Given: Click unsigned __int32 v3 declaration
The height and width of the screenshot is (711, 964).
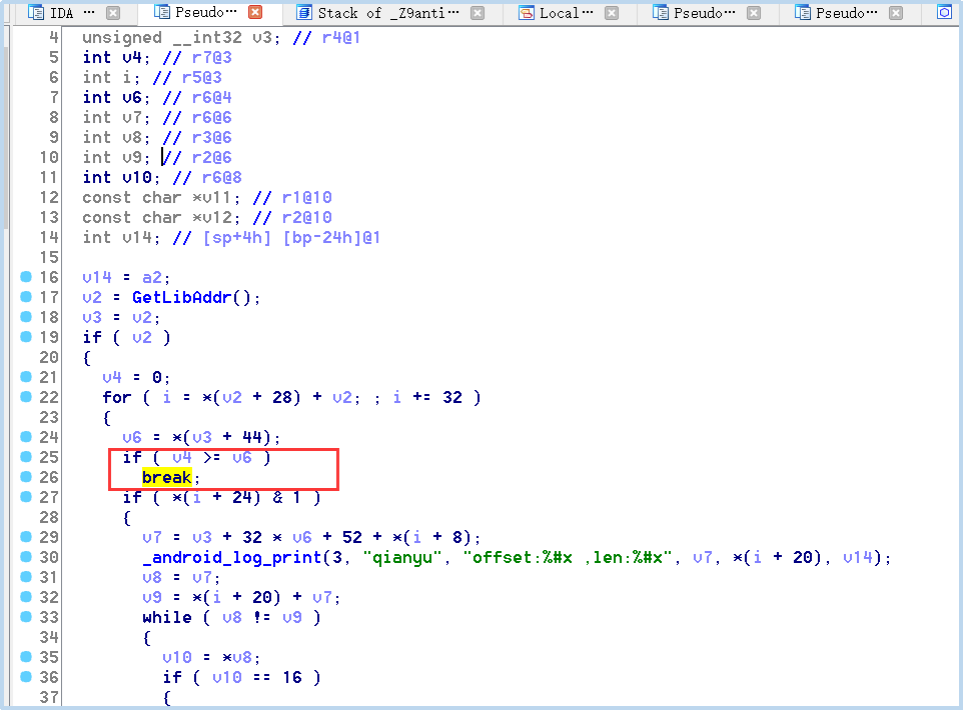Looking at the screenshot, I should [x=181, y=38].
